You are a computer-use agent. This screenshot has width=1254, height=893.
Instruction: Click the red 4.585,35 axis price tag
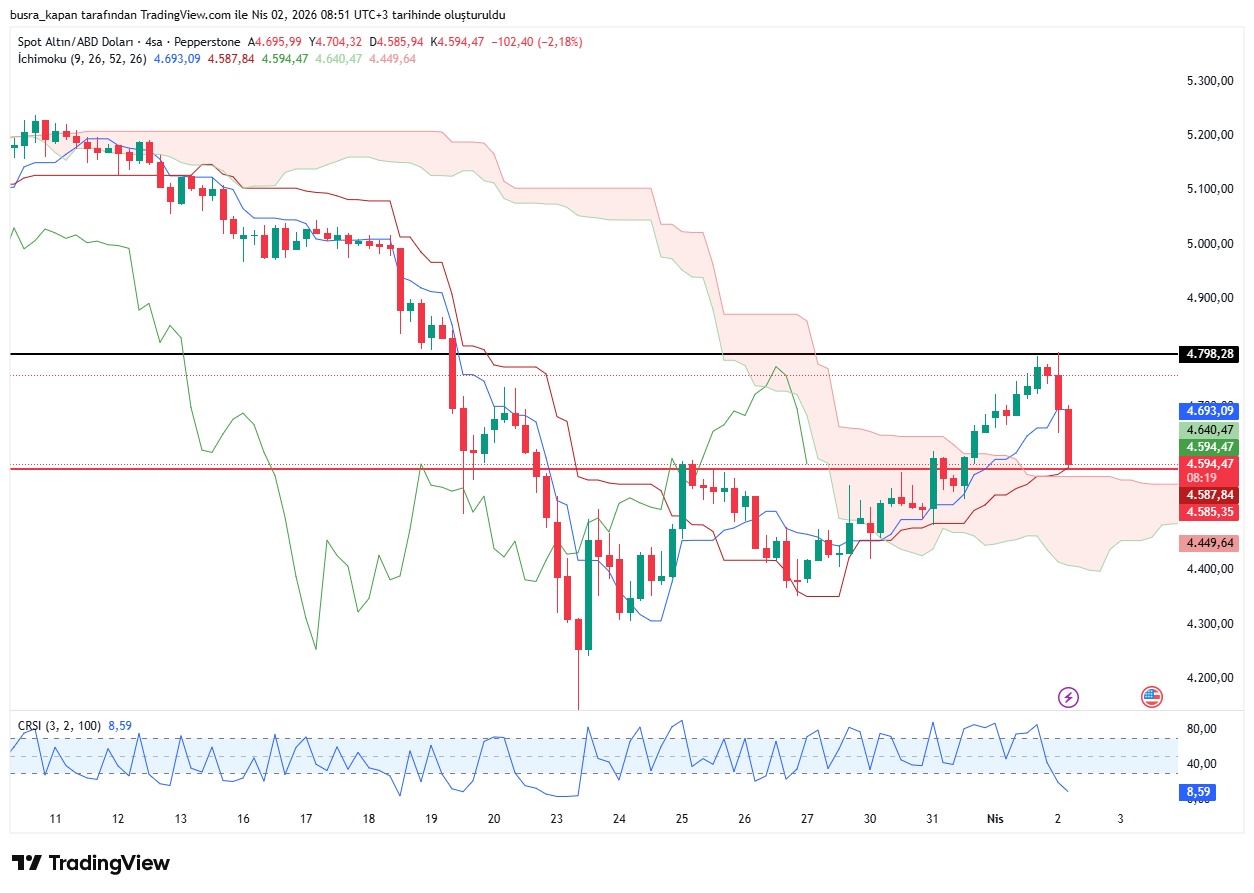tap(1209, 512)
